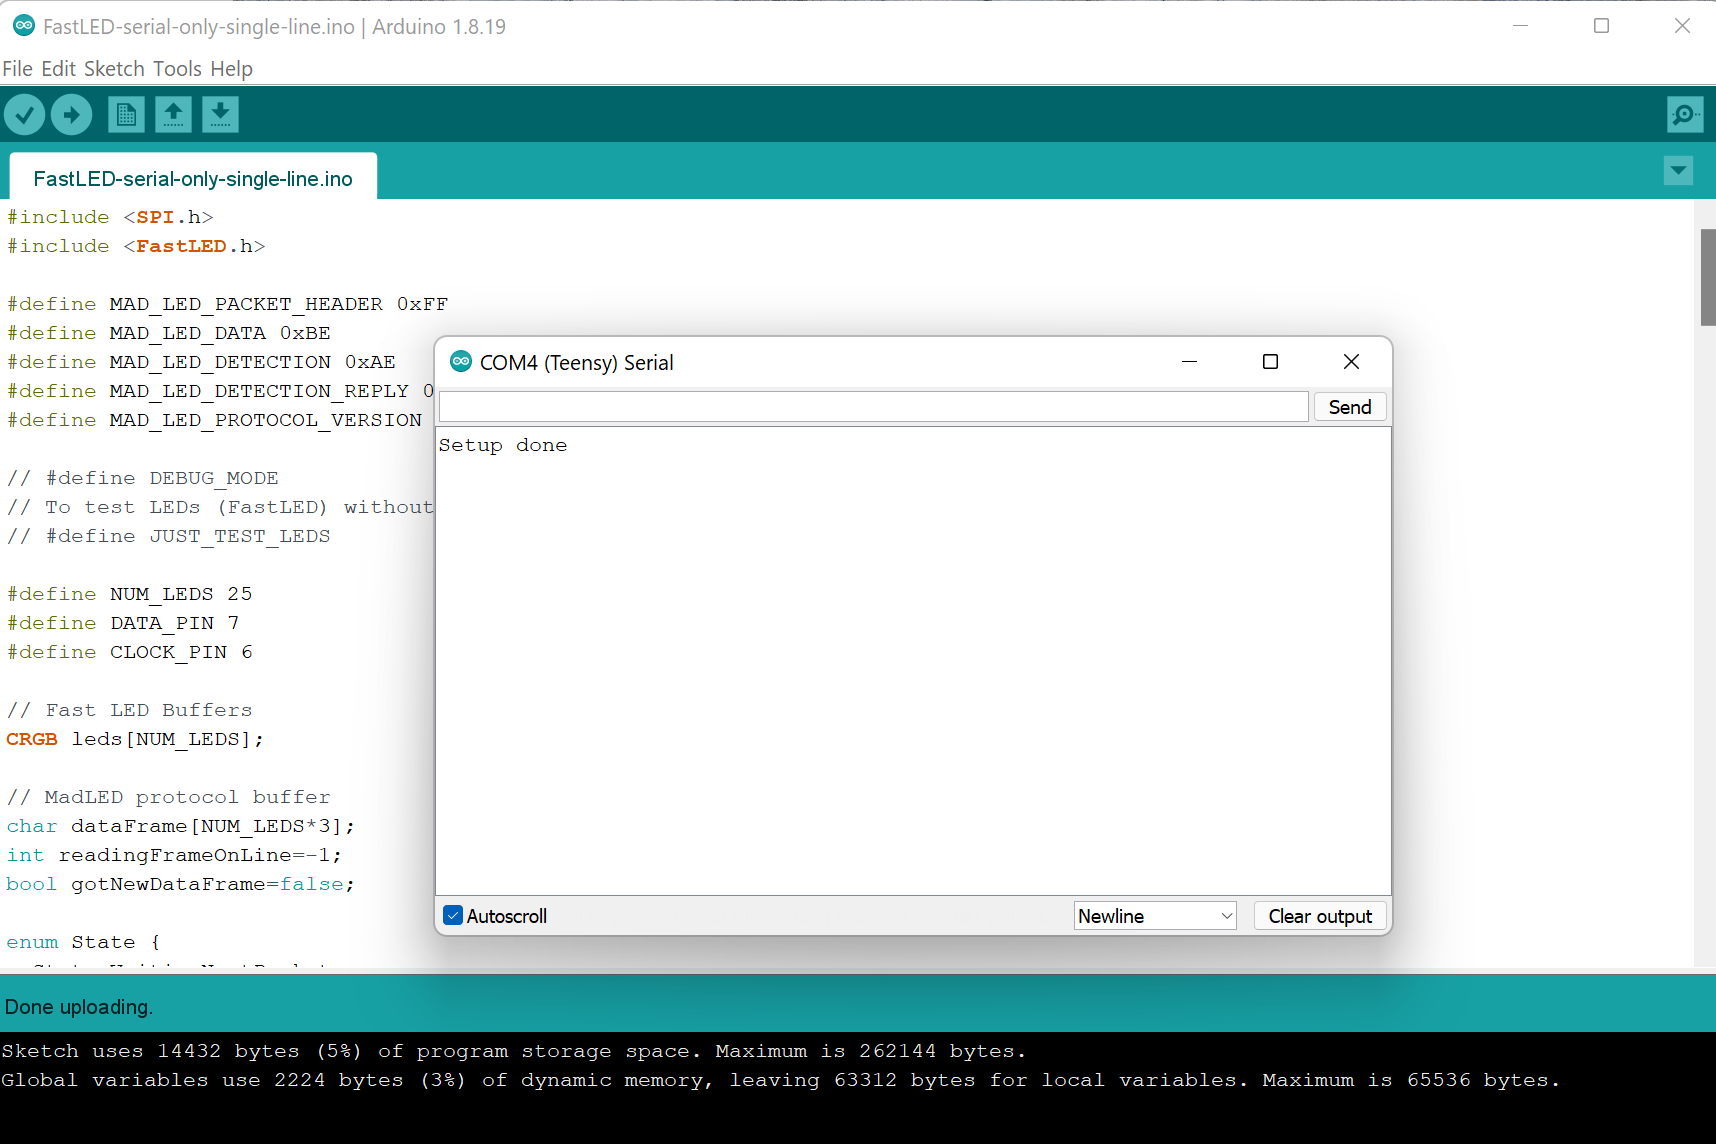
Task: Click the '#include <FastLED.h>' code line
Action: pos(136,246)
